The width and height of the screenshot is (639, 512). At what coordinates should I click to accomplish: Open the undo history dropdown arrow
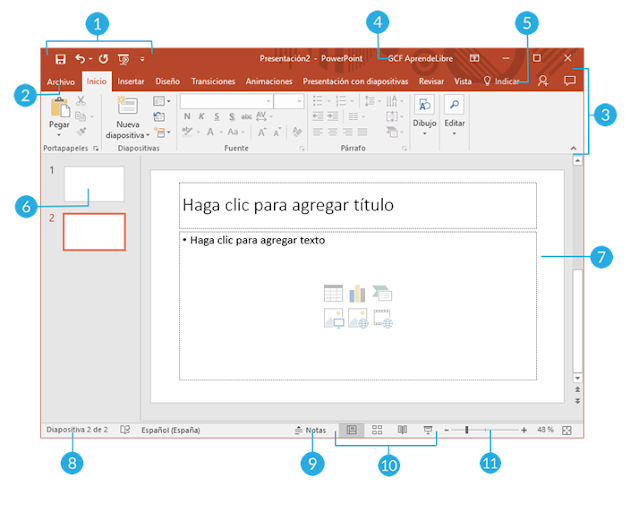point(90,59)
